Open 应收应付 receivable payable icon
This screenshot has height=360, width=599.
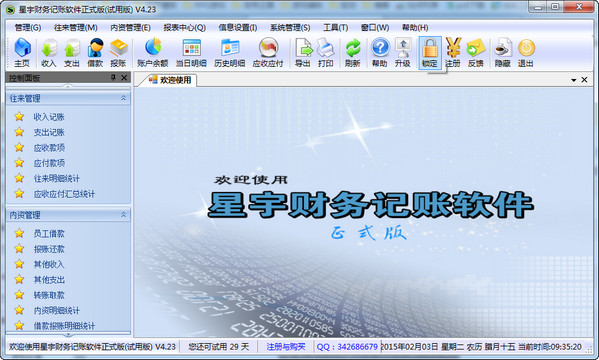point(268,53)
